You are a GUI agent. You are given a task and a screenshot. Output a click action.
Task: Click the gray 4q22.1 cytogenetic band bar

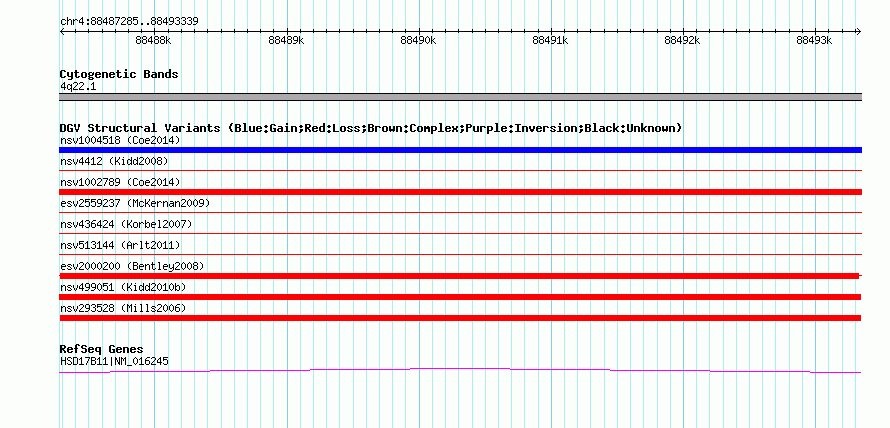coord(460,97)
